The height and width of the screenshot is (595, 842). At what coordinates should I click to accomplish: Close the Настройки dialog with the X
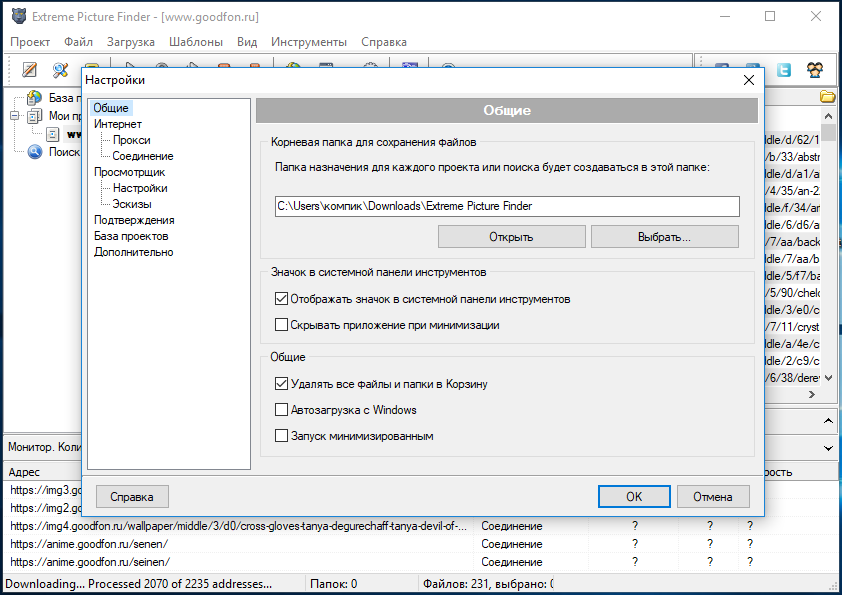[749, 81]
